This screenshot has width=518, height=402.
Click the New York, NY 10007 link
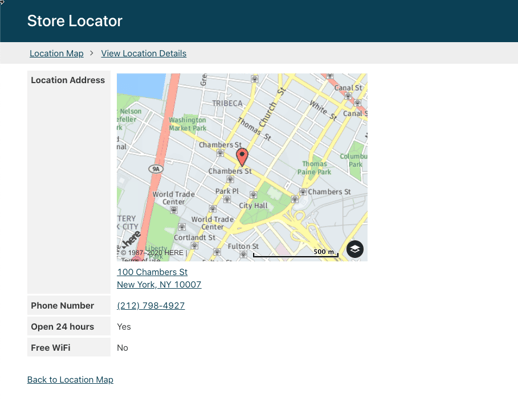click(x=159, y=285)
